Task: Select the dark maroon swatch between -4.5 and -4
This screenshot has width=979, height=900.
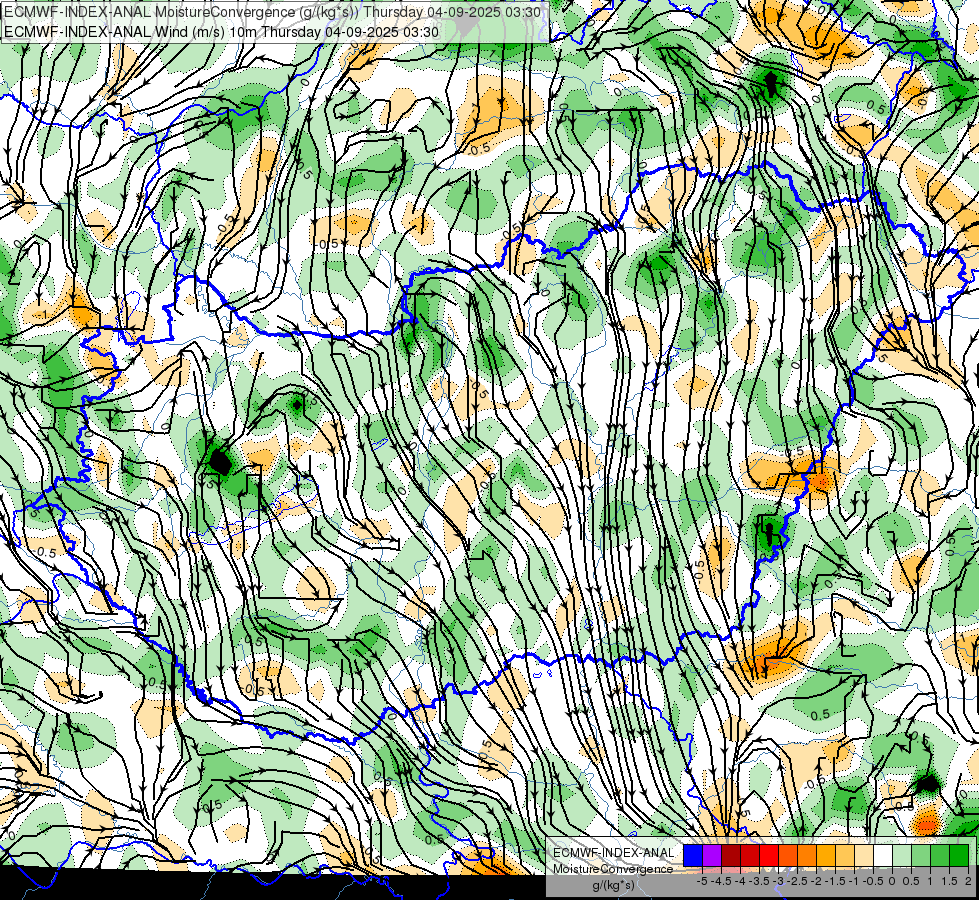Action: coord(731,855)
